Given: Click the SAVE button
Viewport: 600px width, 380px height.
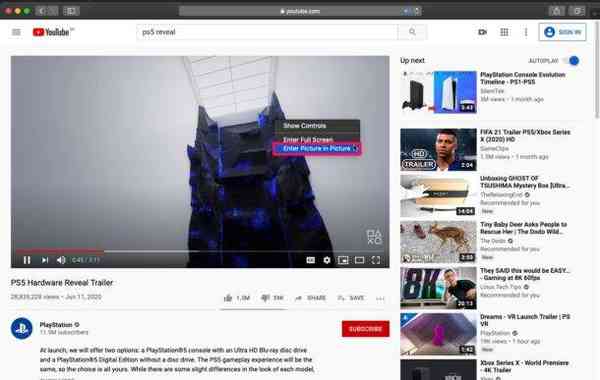Looking at the screenshot, I should 351,298.
